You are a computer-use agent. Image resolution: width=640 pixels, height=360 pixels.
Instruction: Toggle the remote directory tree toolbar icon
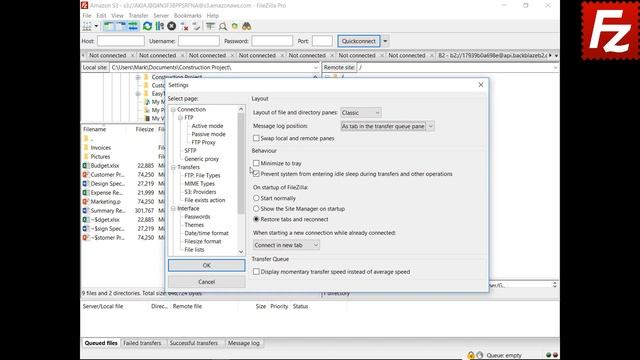point(121,27)
